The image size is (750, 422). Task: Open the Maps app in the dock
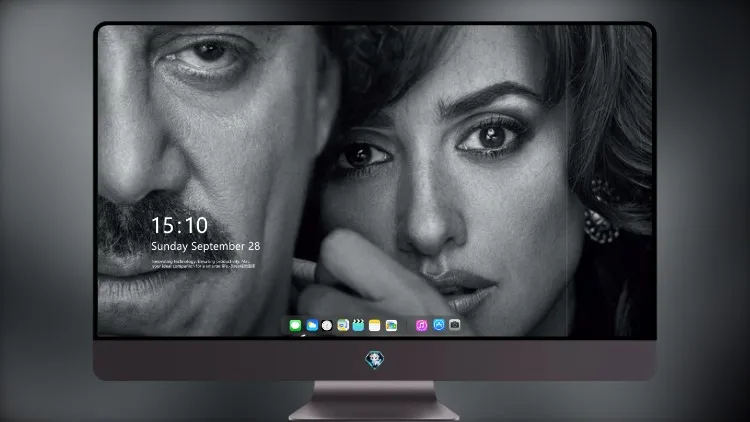click(x=343, y=325)
